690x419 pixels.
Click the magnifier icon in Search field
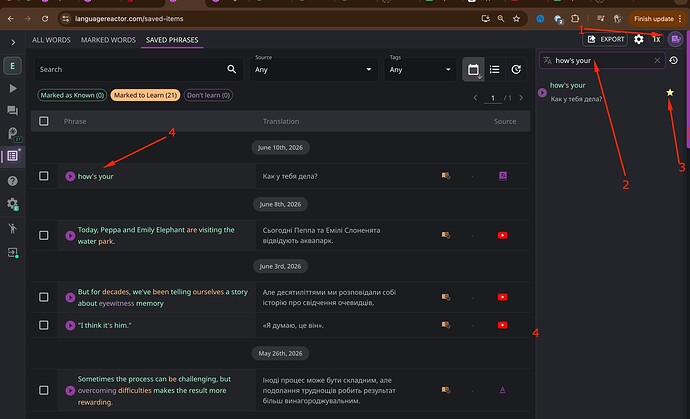231,69
